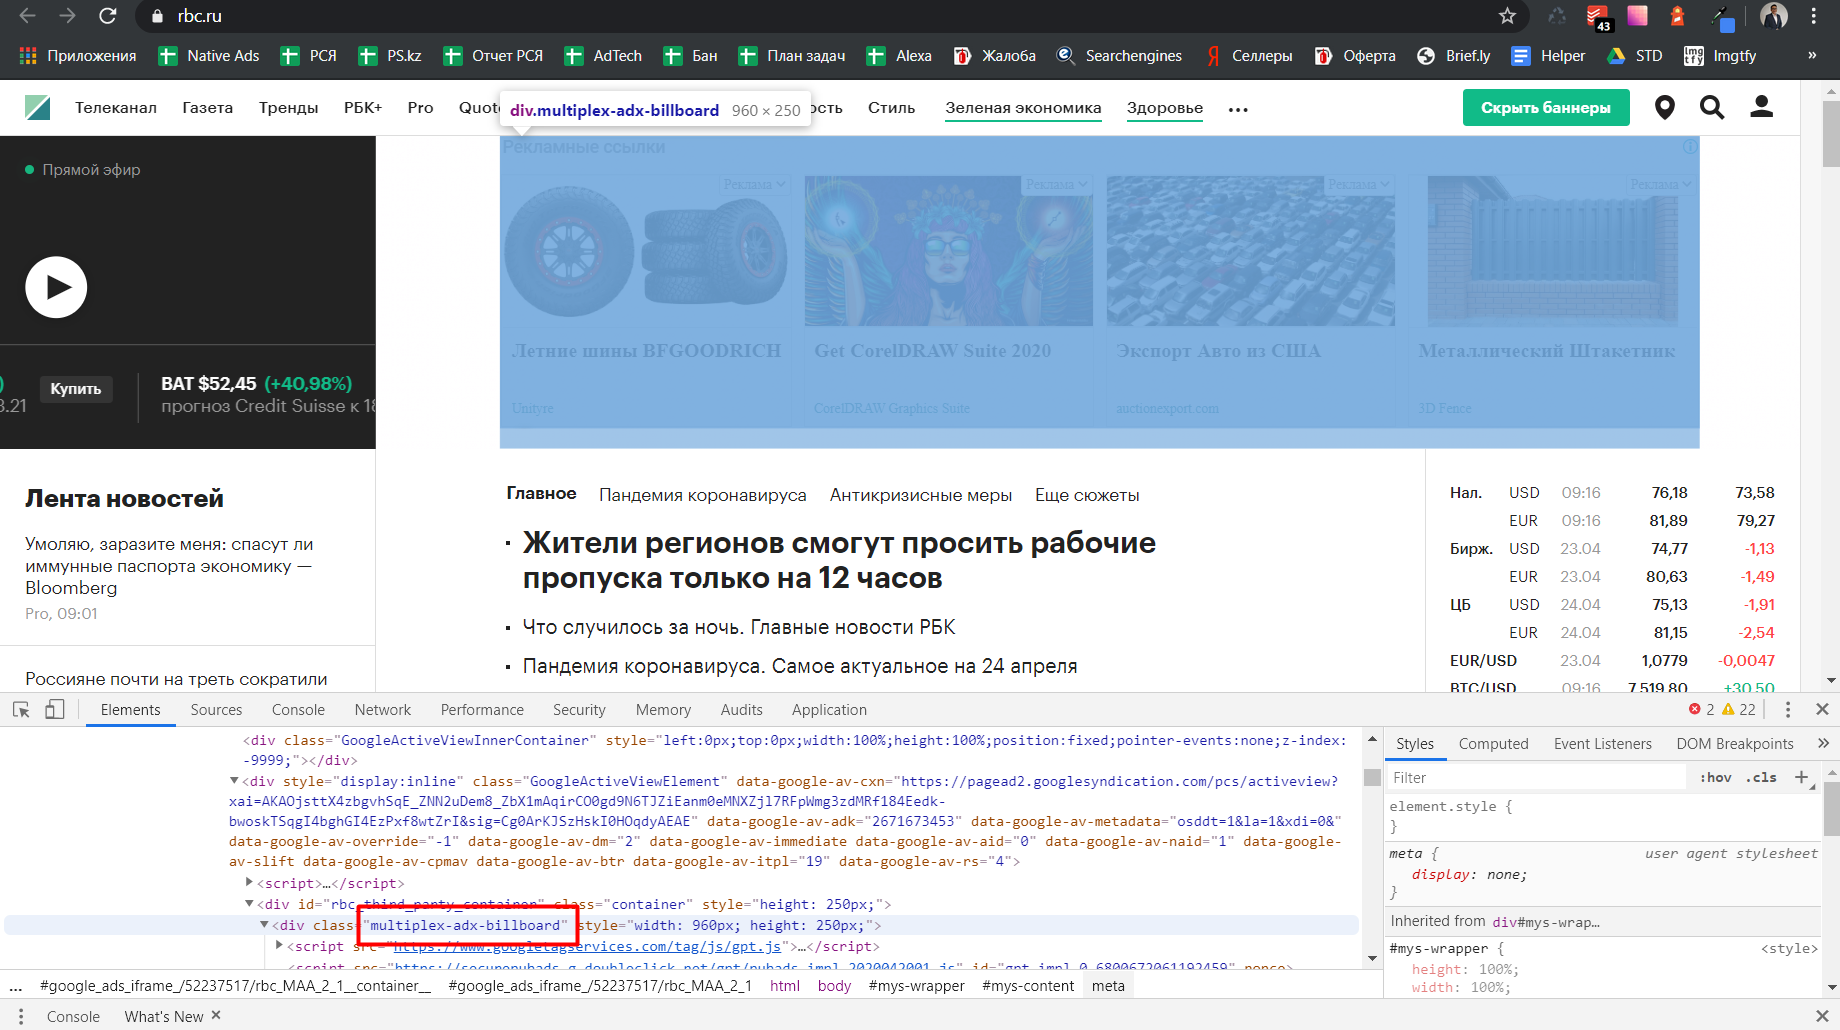This screenshot has height=1030, width=1840.
Task: Open the color picker eyedropper extension
Action: coord(1723,17)
